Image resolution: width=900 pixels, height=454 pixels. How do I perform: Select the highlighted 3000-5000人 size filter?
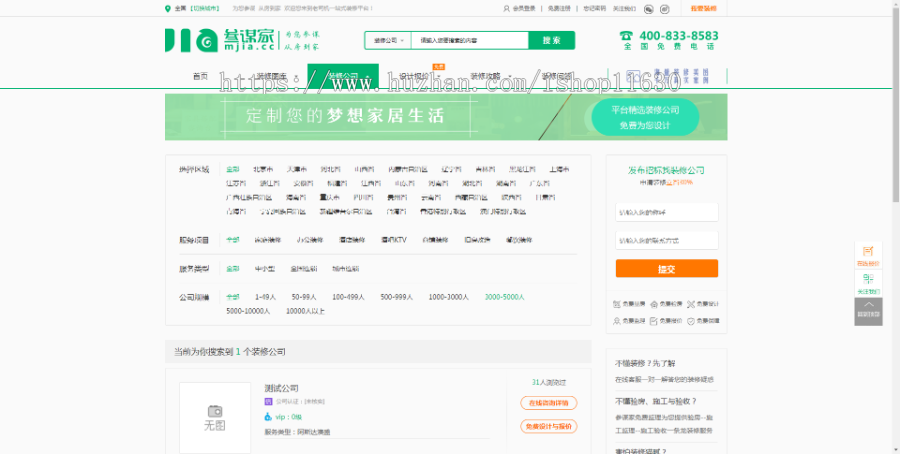(505, 297)
